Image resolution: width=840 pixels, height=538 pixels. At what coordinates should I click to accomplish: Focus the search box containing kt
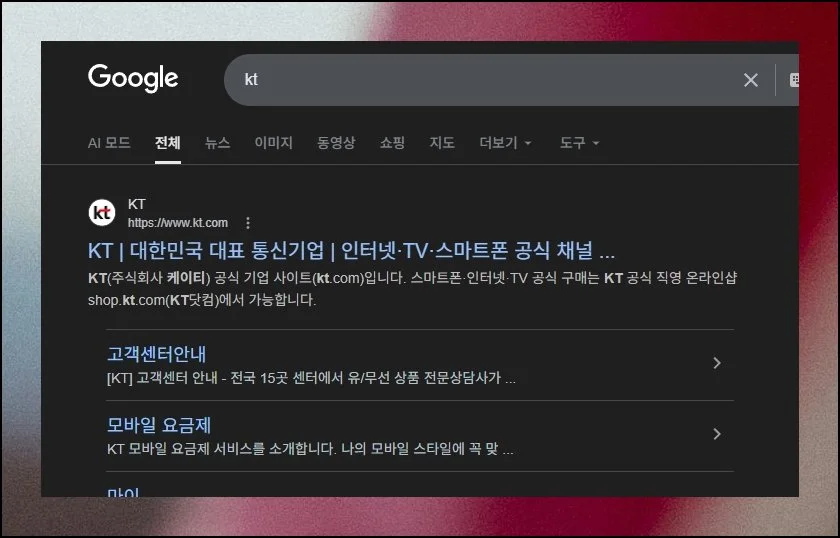click(480, 80)
